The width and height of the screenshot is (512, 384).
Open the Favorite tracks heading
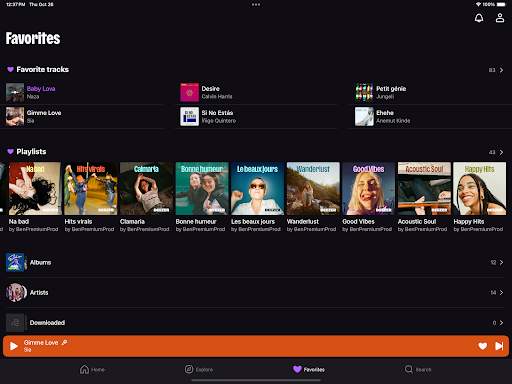(43, 69)
